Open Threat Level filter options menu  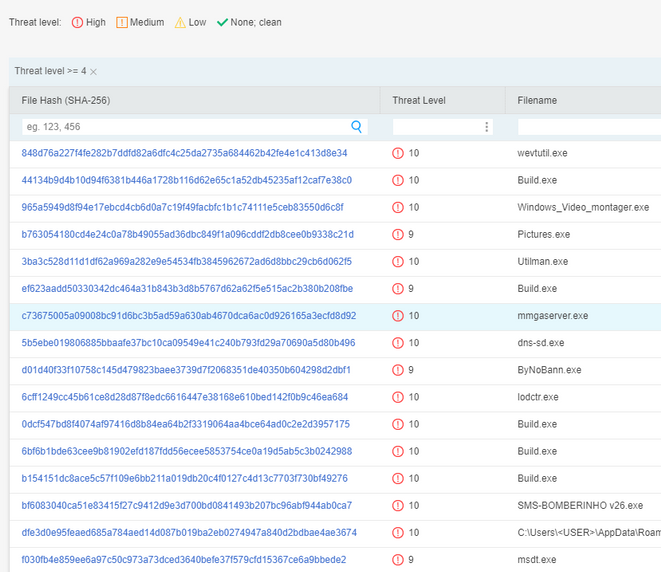click(487, 127)
